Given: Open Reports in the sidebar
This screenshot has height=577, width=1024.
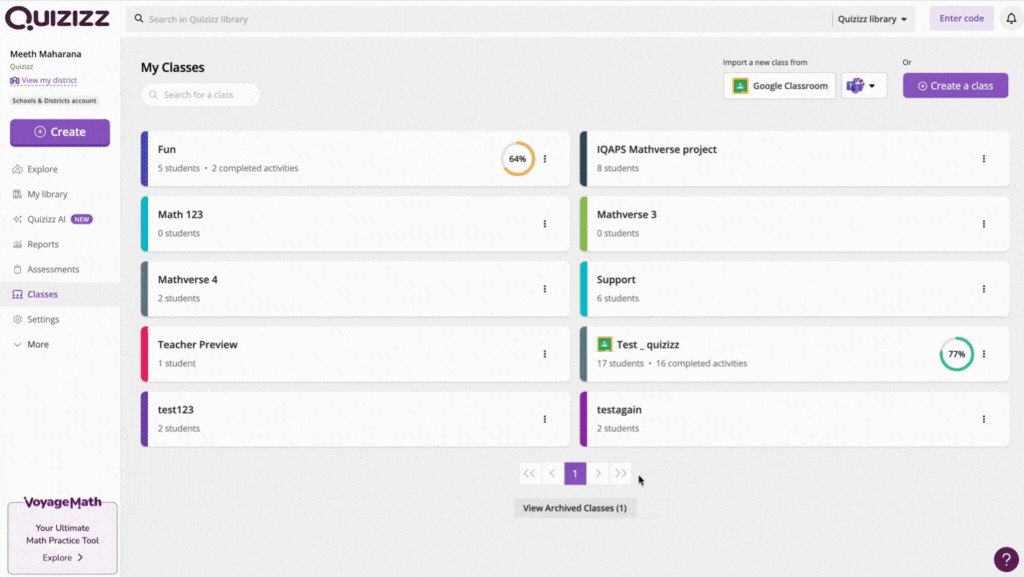Looking at the screenshot, I should pos(36,244).
